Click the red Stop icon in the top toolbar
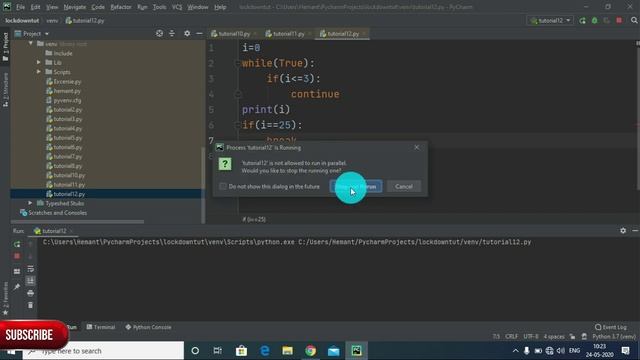640x360 pixels. pyautogui.click(x=619, y=20)
